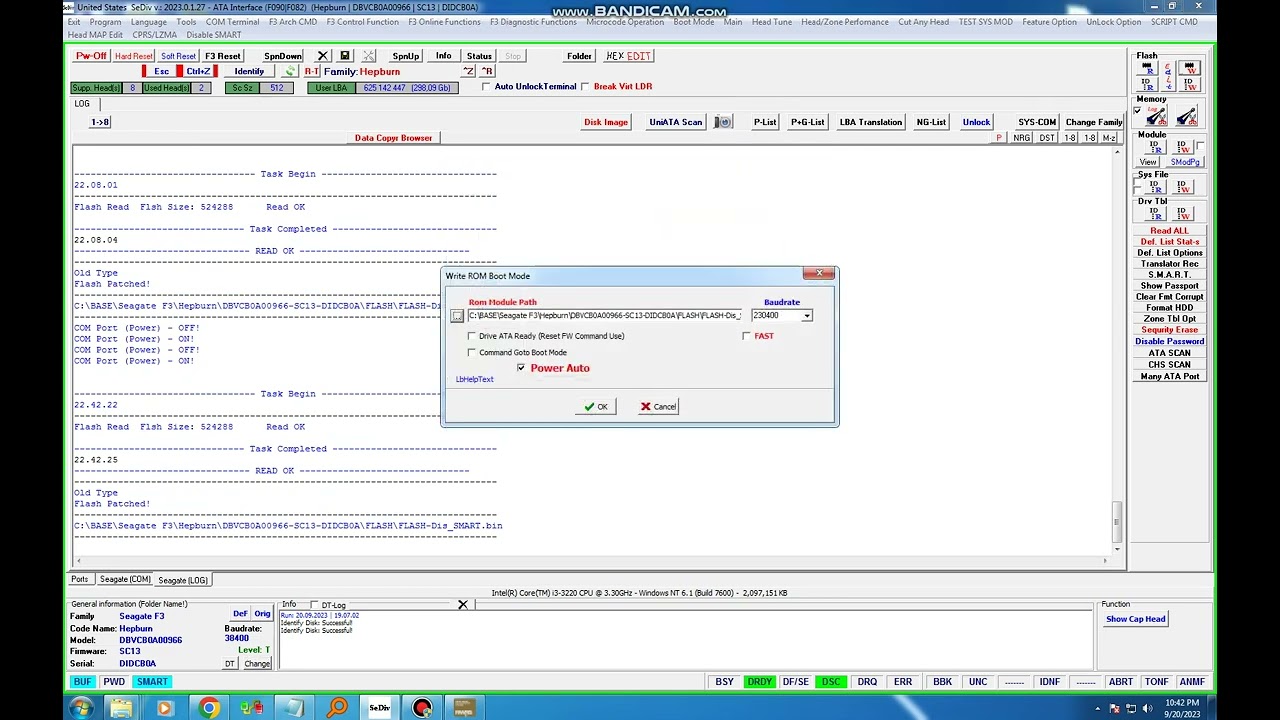Click the HEX EDIT button
The width and height of the screenshot is (1280, 720).
[x=628, y=56]
